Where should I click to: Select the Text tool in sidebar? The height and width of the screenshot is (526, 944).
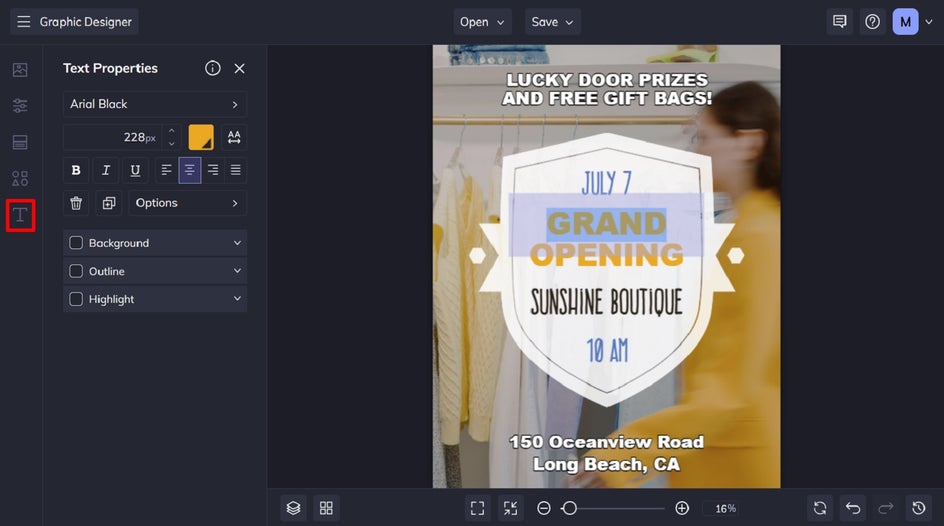tap(20, 215)
